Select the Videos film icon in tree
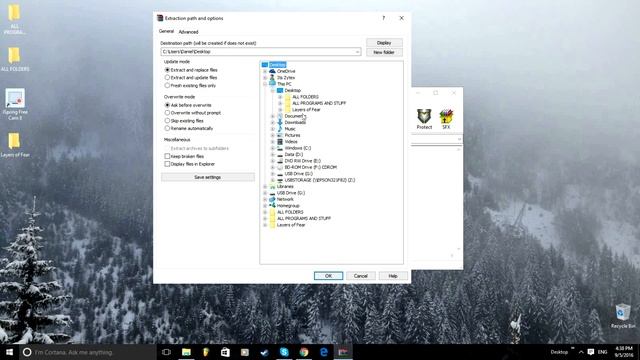Image resolution: width=640 pixels, height=360 pixels. [280, 142]
